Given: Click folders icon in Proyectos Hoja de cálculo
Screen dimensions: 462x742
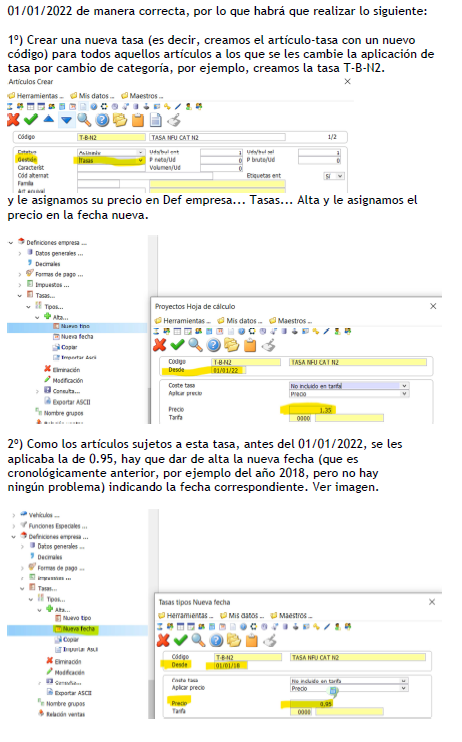Looking at the screenshot, I should pos(231,345).
